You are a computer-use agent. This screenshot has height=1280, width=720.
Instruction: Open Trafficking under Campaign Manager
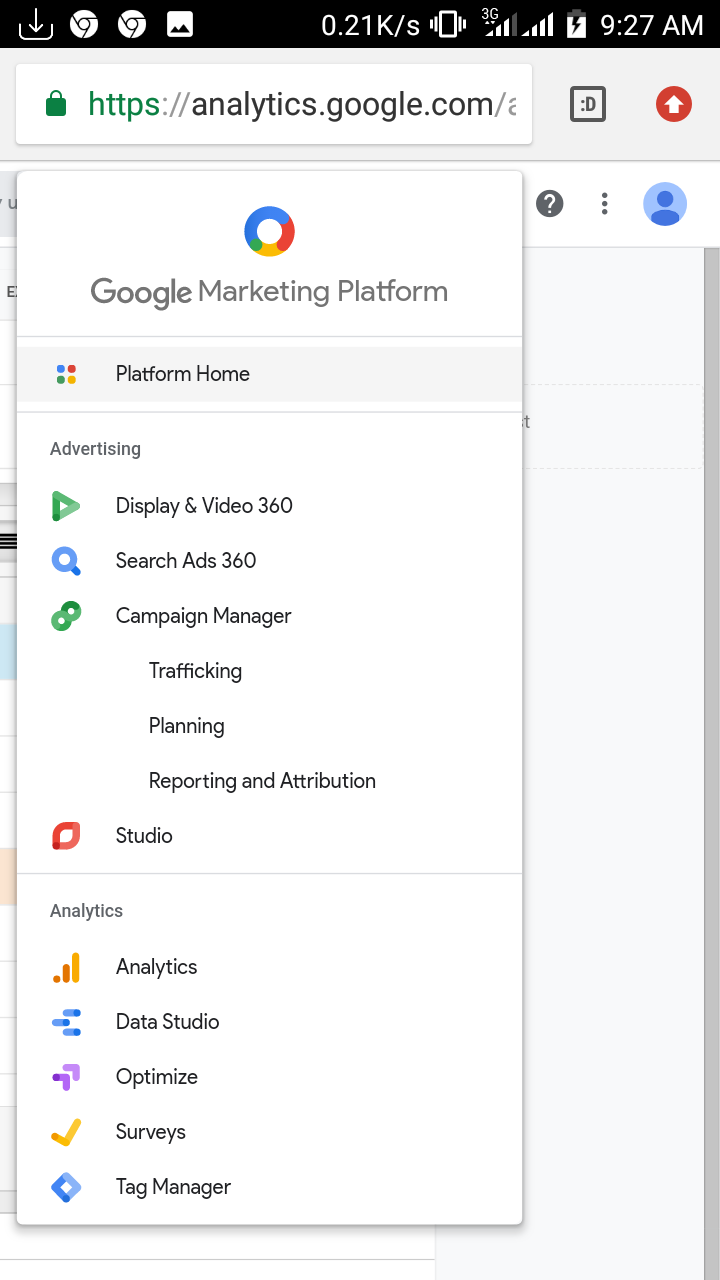[x=195, y=671]
